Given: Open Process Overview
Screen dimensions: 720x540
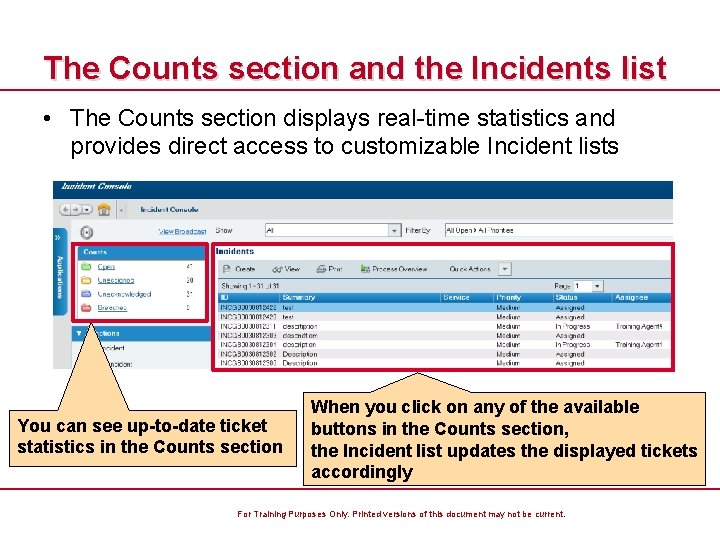Looking at the screenshot, I should (394, 269).
